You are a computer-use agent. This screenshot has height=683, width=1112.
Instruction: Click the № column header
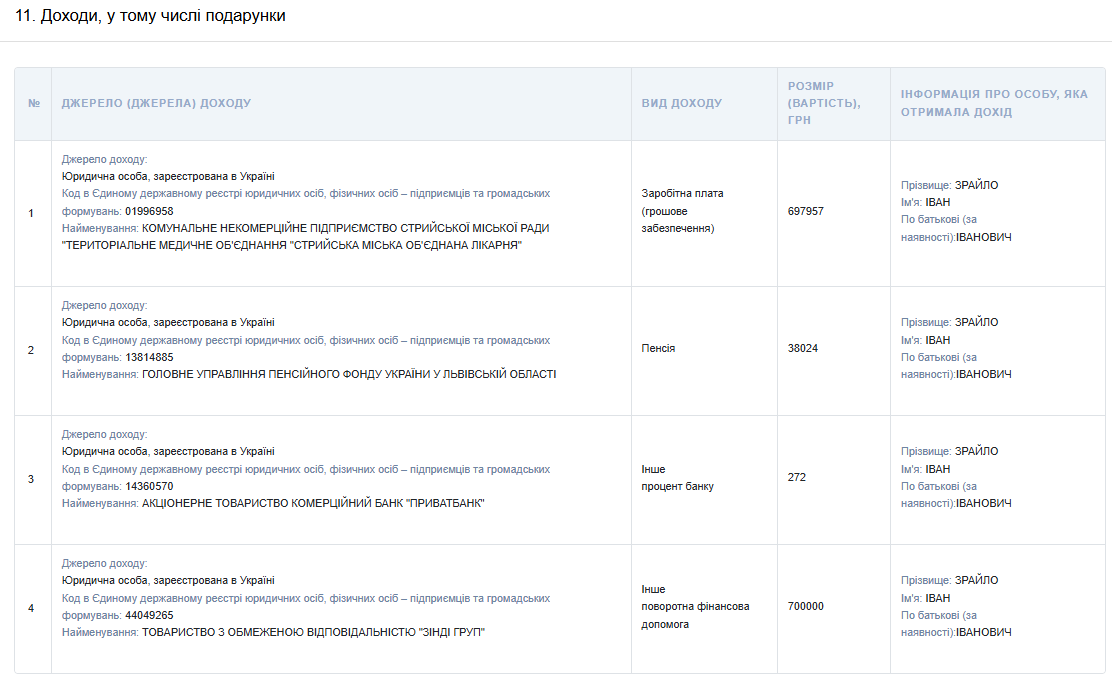(x=33, y=104)
